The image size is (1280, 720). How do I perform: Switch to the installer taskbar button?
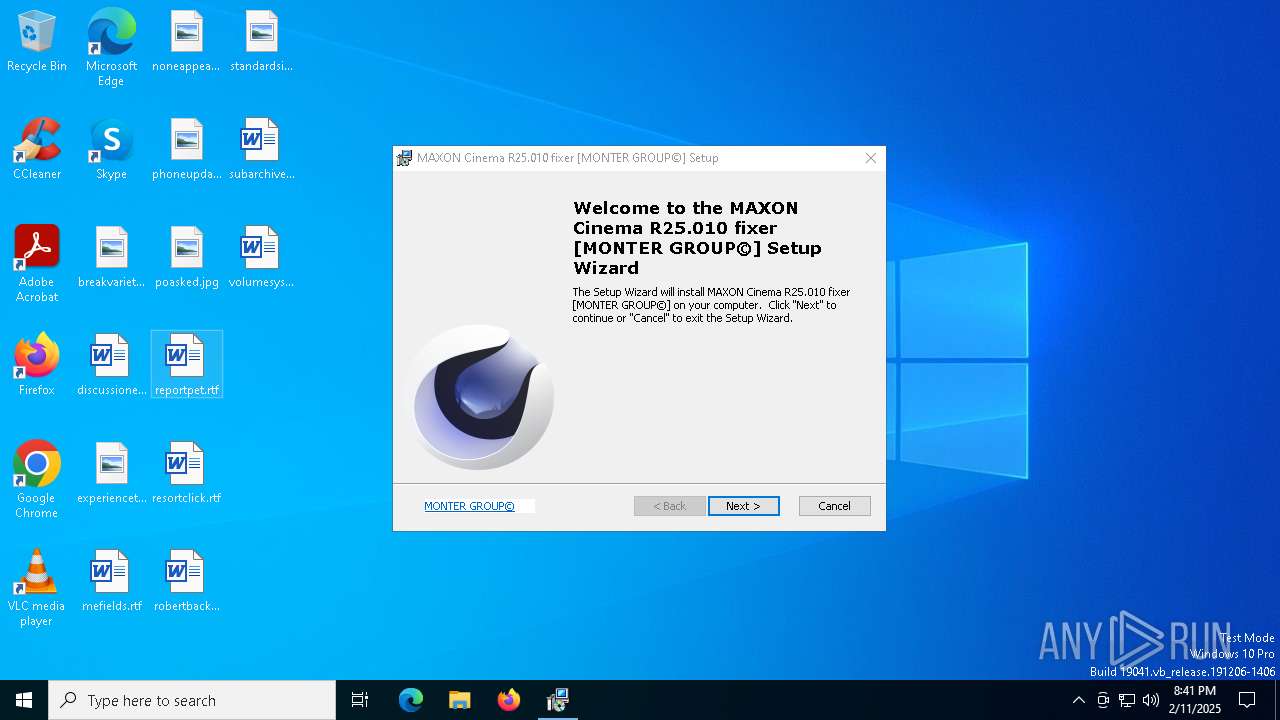click(x=558, y=700)
